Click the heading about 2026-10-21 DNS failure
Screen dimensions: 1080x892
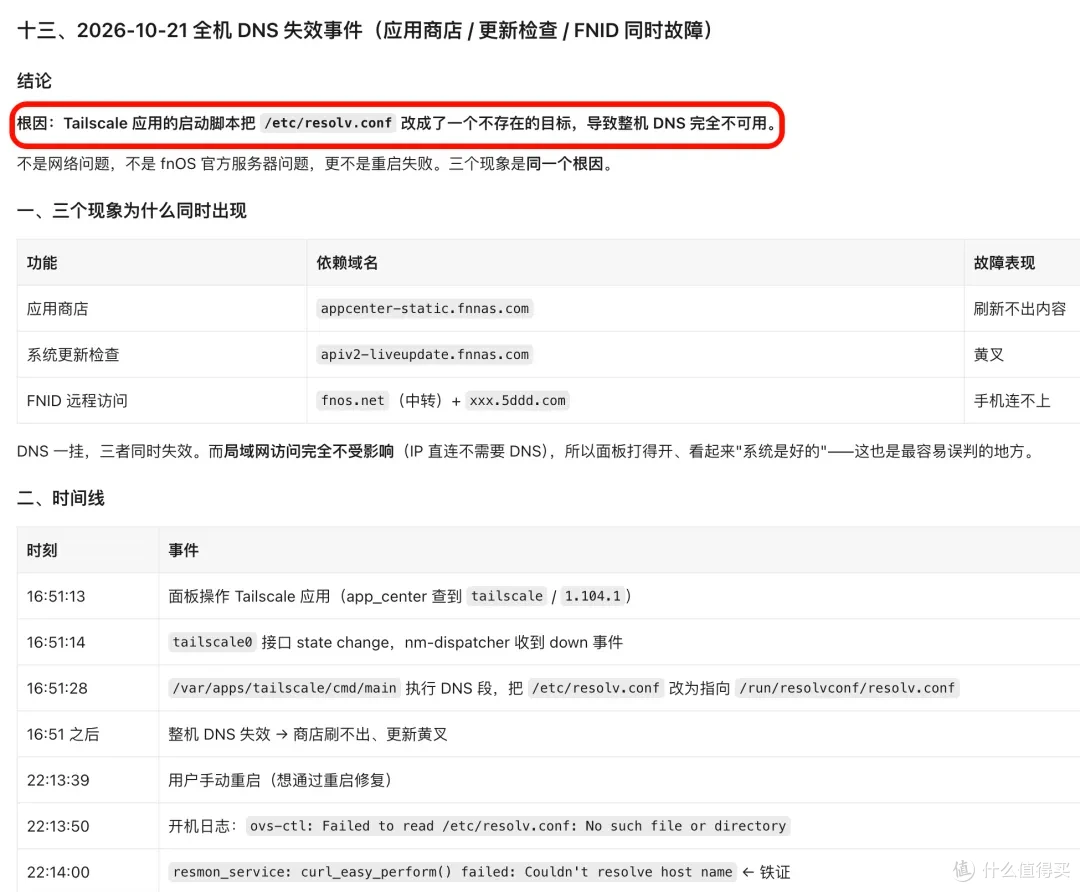point(364,30)
